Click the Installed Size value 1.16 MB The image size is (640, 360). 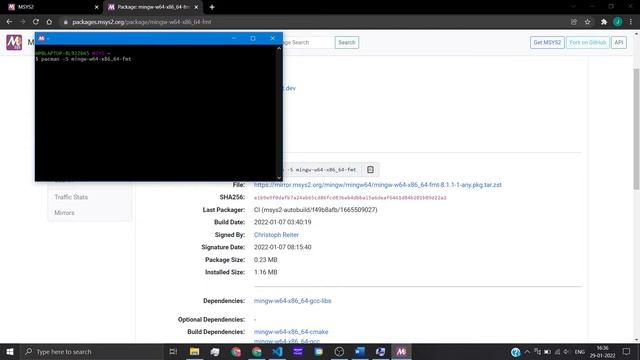click(265, 272)
